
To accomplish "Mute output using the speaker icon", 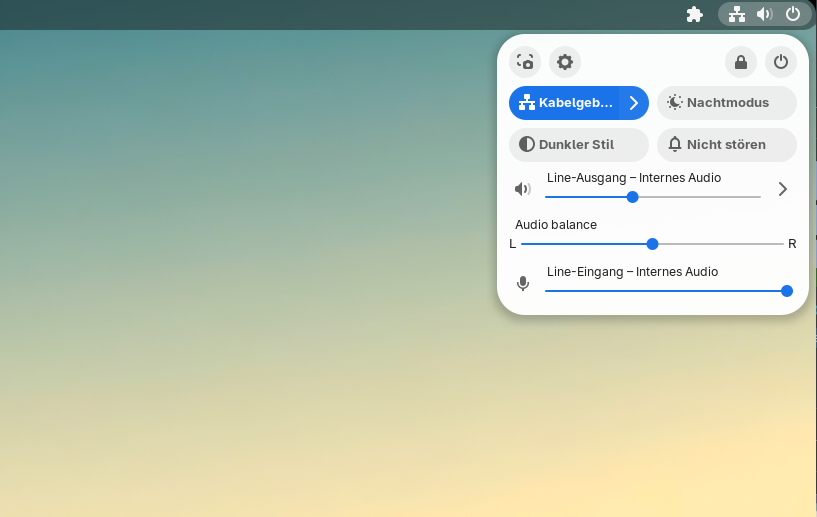I will (x=522, y=189).
